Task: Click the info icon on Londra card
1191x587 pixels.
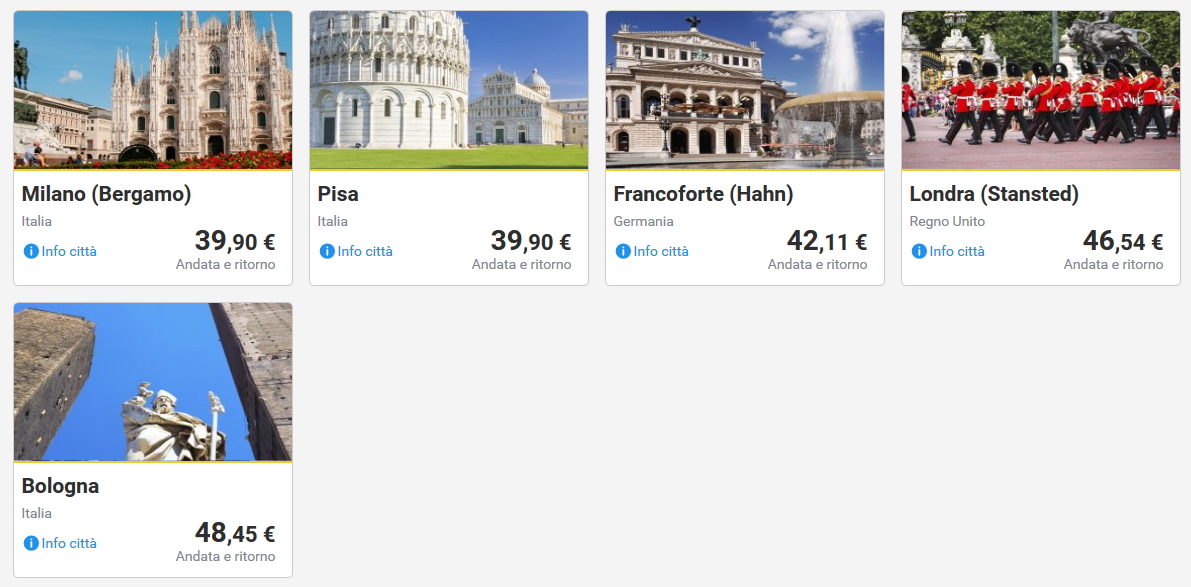Action: click(x=919, y=251)
